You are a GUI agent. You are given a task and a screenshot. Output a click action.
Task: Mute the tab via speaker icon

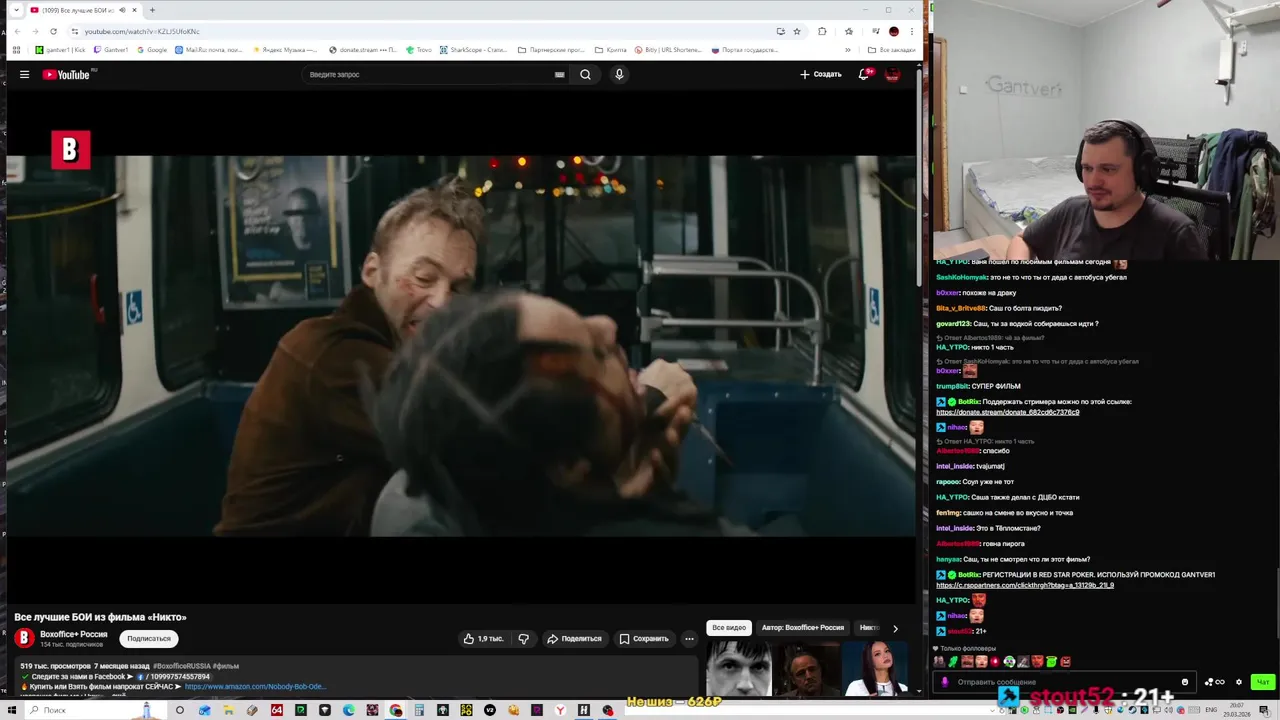[123, 10]
